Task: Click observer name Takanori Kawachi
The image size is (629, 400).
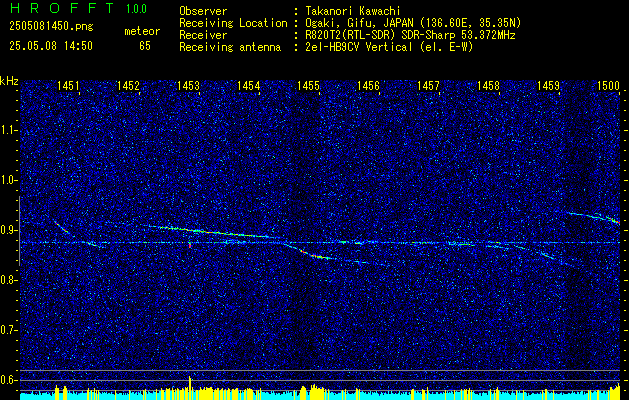Action: (352, 11)
